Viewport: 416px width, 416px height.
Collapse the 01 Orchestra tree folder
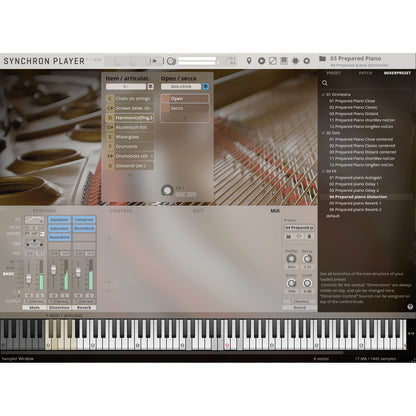click(x=323, y=95)
